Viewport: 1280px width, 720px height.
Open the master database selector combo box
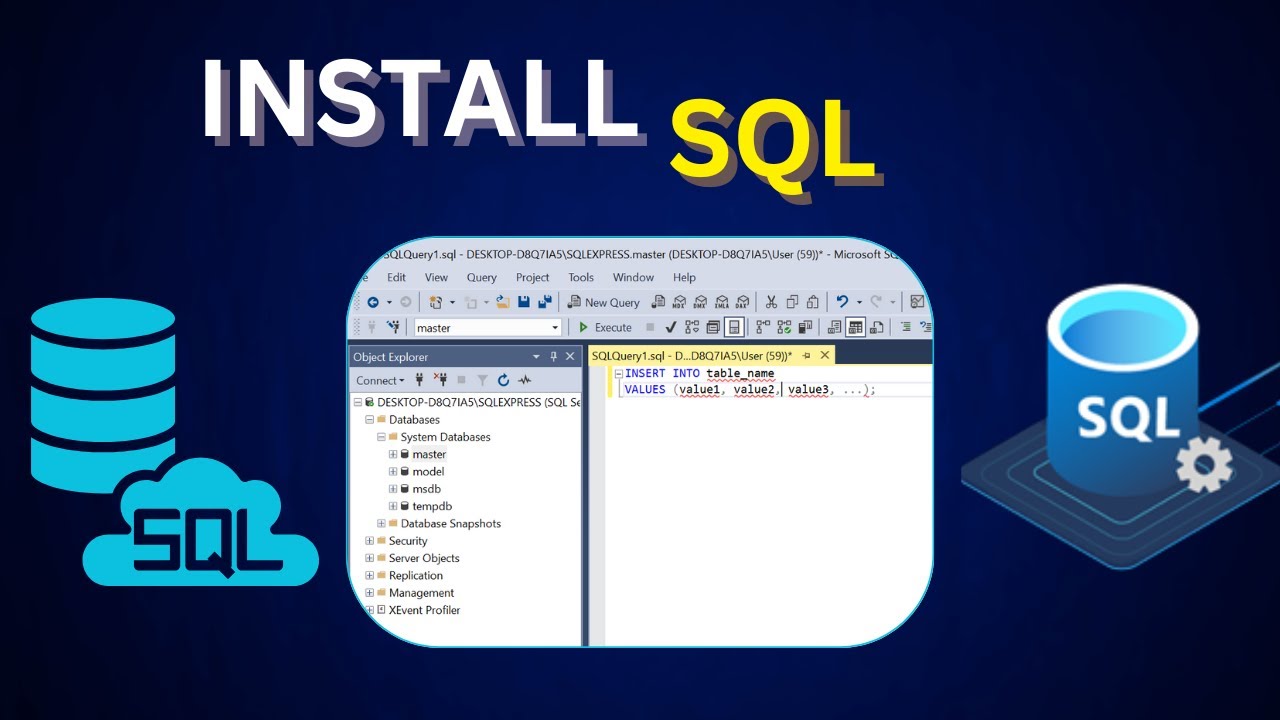click(488, 327)
